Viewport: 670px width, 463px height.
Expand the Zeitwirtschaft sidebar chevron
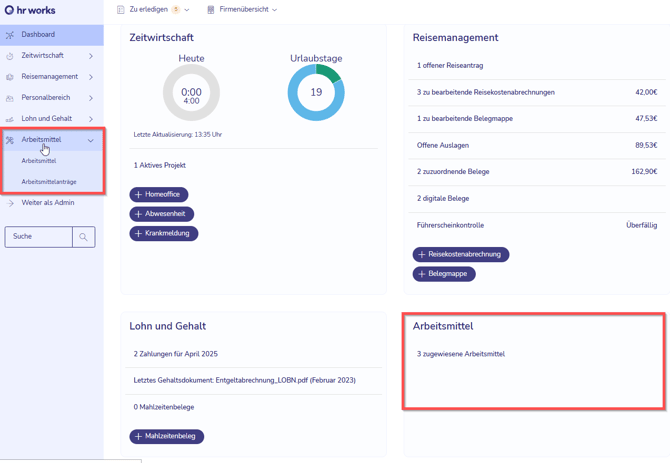coord(91,56)
